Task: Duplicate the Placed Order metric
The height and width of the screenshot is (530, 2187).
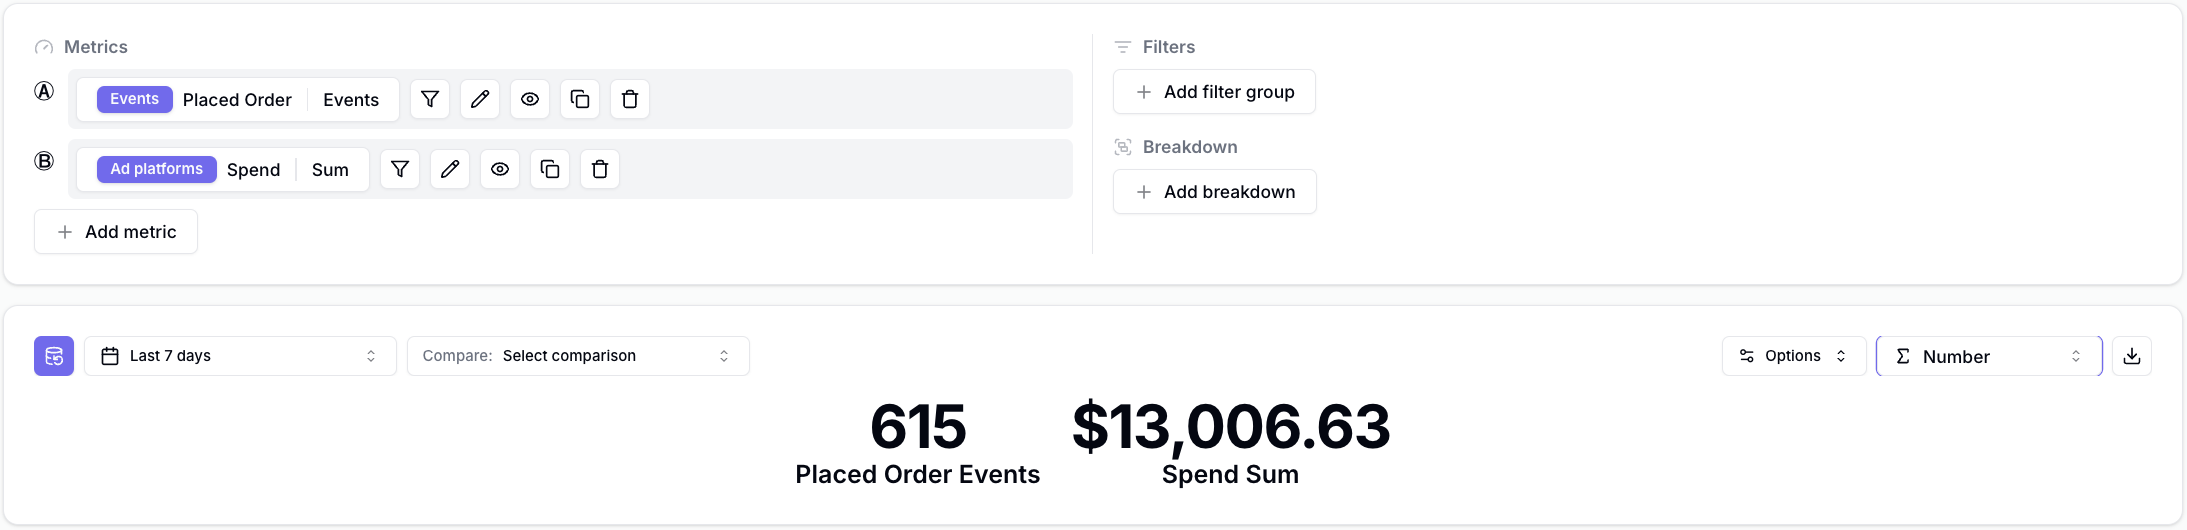Action: pos(580,99)
